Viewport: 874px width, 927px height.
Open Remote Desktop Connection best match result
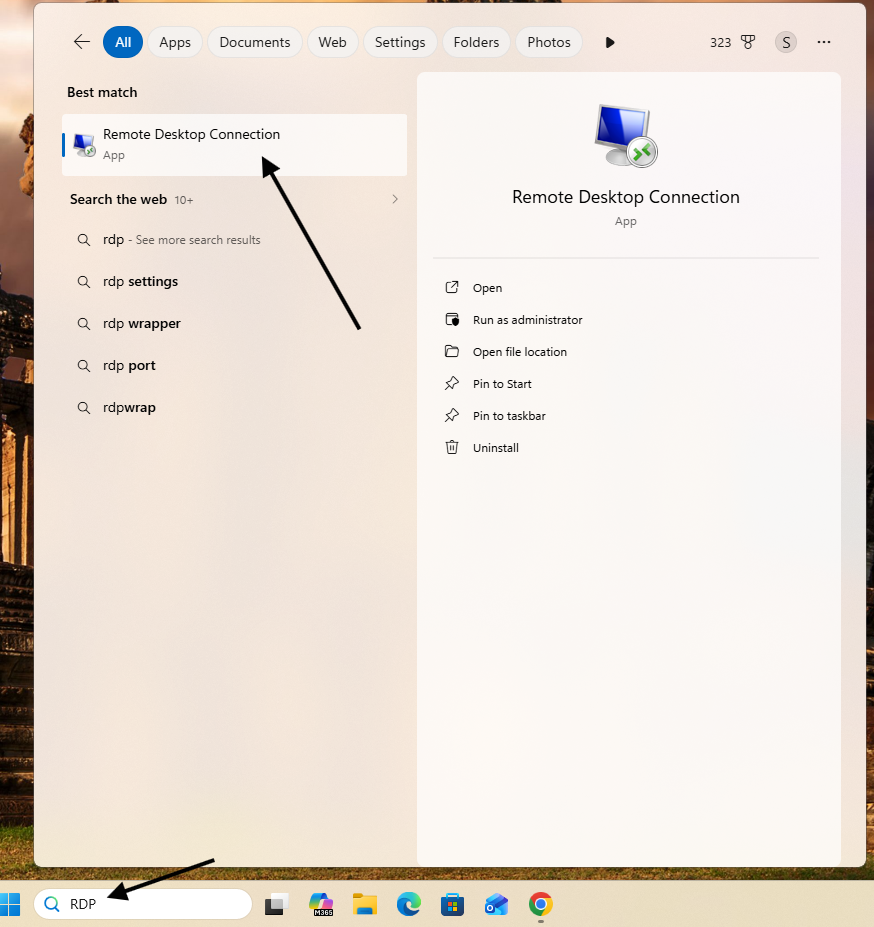click(x=234, y=145)
